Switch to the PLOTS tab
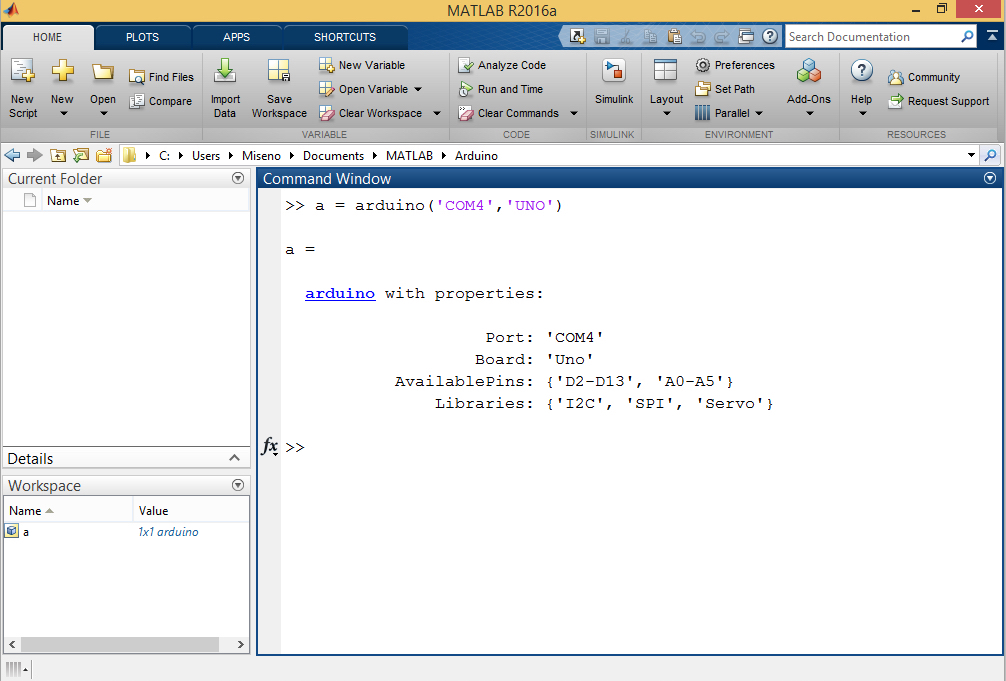 (x=142, y=37)
